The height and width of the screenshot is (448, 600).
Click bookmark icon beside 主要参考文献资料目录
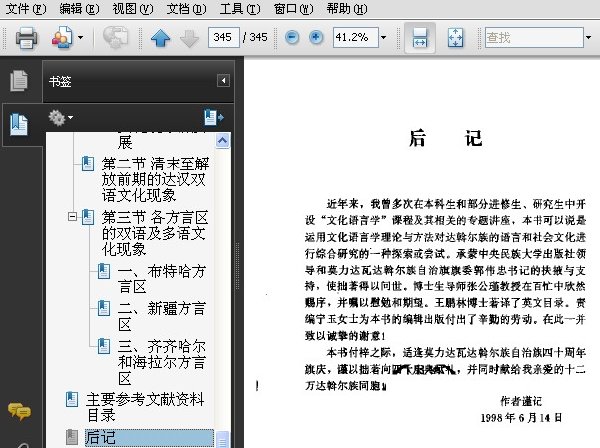72,399
